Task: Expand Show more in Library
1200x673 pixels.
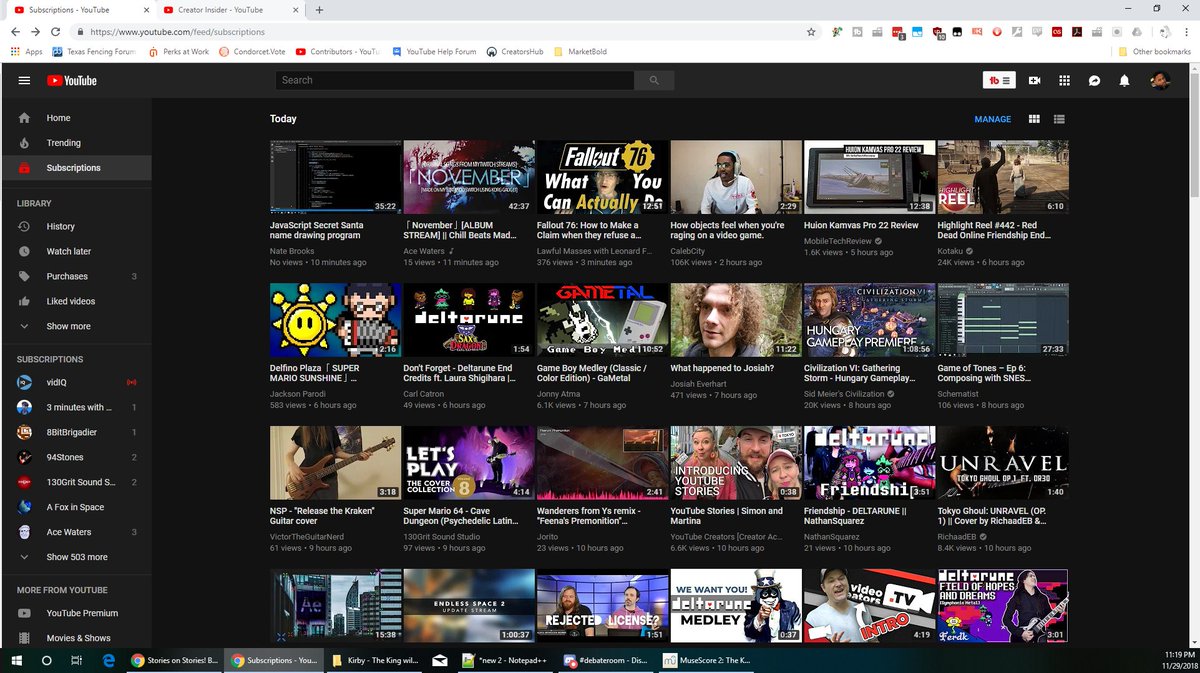Action: point(76,326)
